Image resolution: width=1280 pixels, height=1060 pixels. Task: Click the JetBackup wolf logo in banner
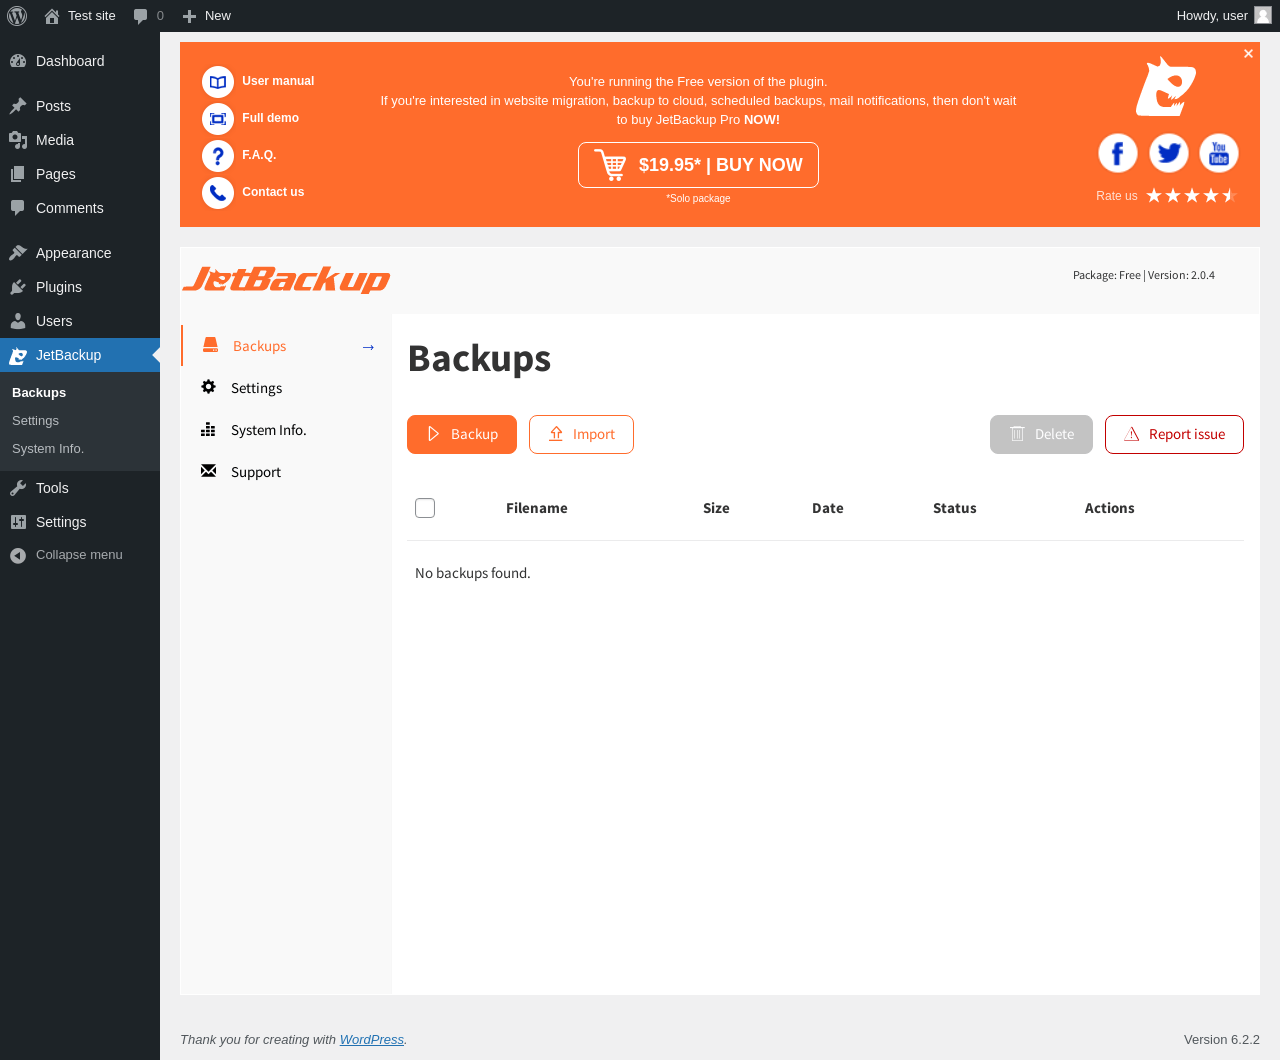pyautogui.click(x=1166, y=86)
